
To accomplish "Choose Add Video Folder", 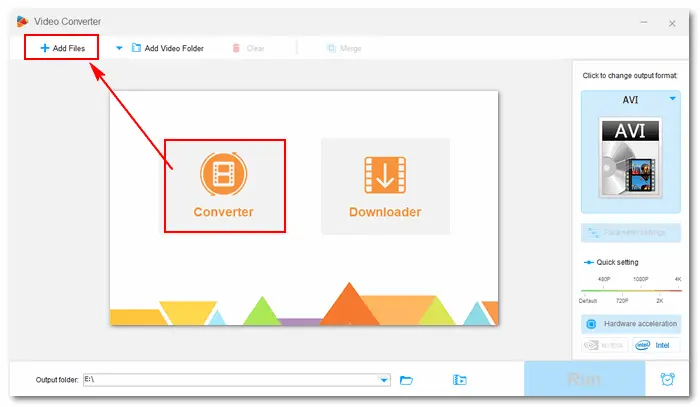I will pos(168,48).
